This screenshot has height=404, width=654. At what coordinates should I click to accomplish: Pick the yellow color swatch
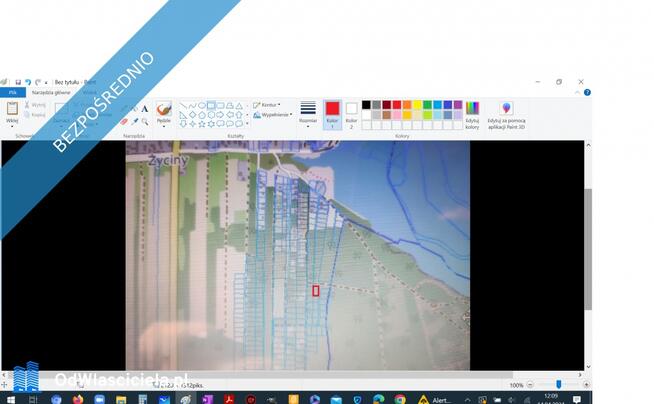[417, 105]
